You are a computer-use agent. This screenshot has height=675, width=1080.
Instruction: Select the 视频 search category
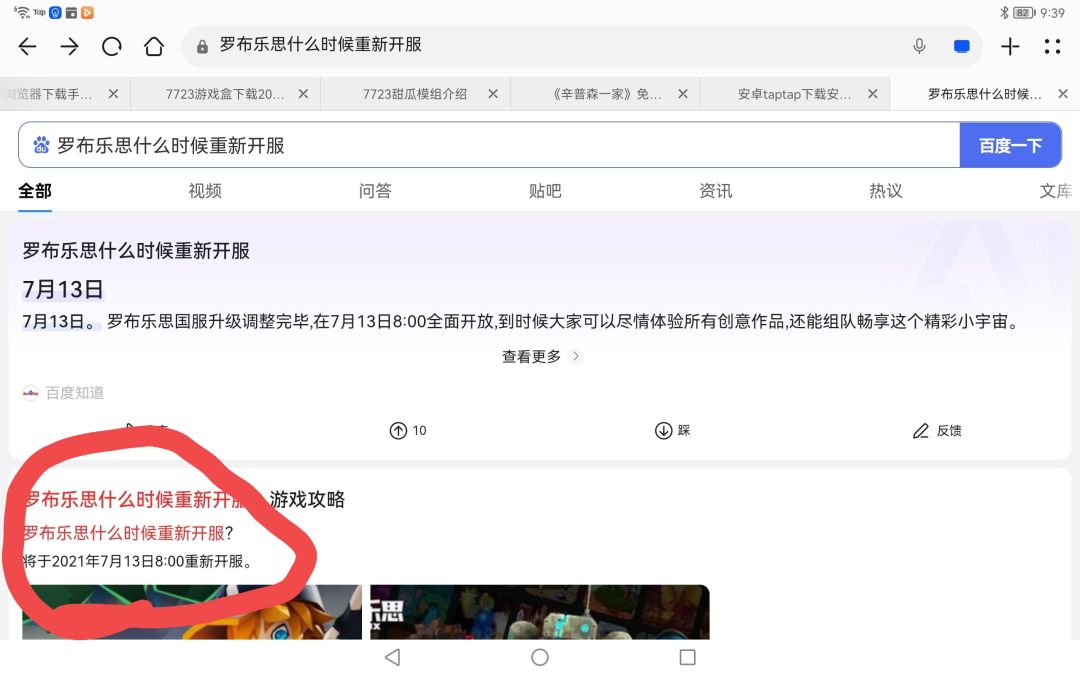pos(205,191)
